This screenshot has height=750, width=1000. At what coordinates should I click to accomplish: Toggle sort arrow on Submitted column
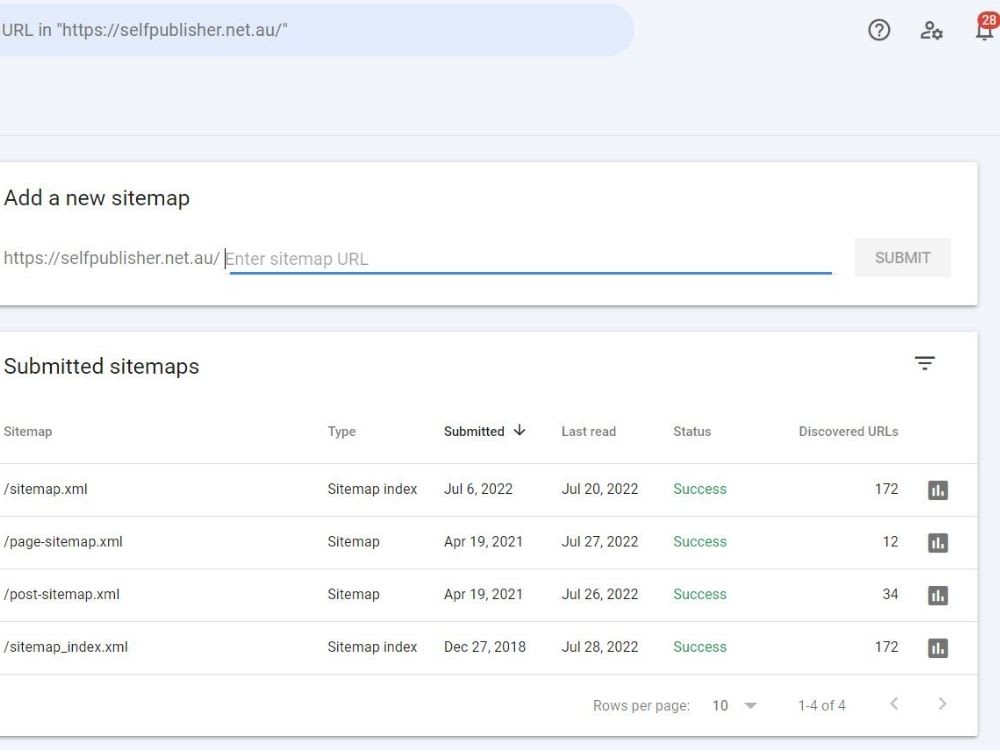click(x=520, y=430)
